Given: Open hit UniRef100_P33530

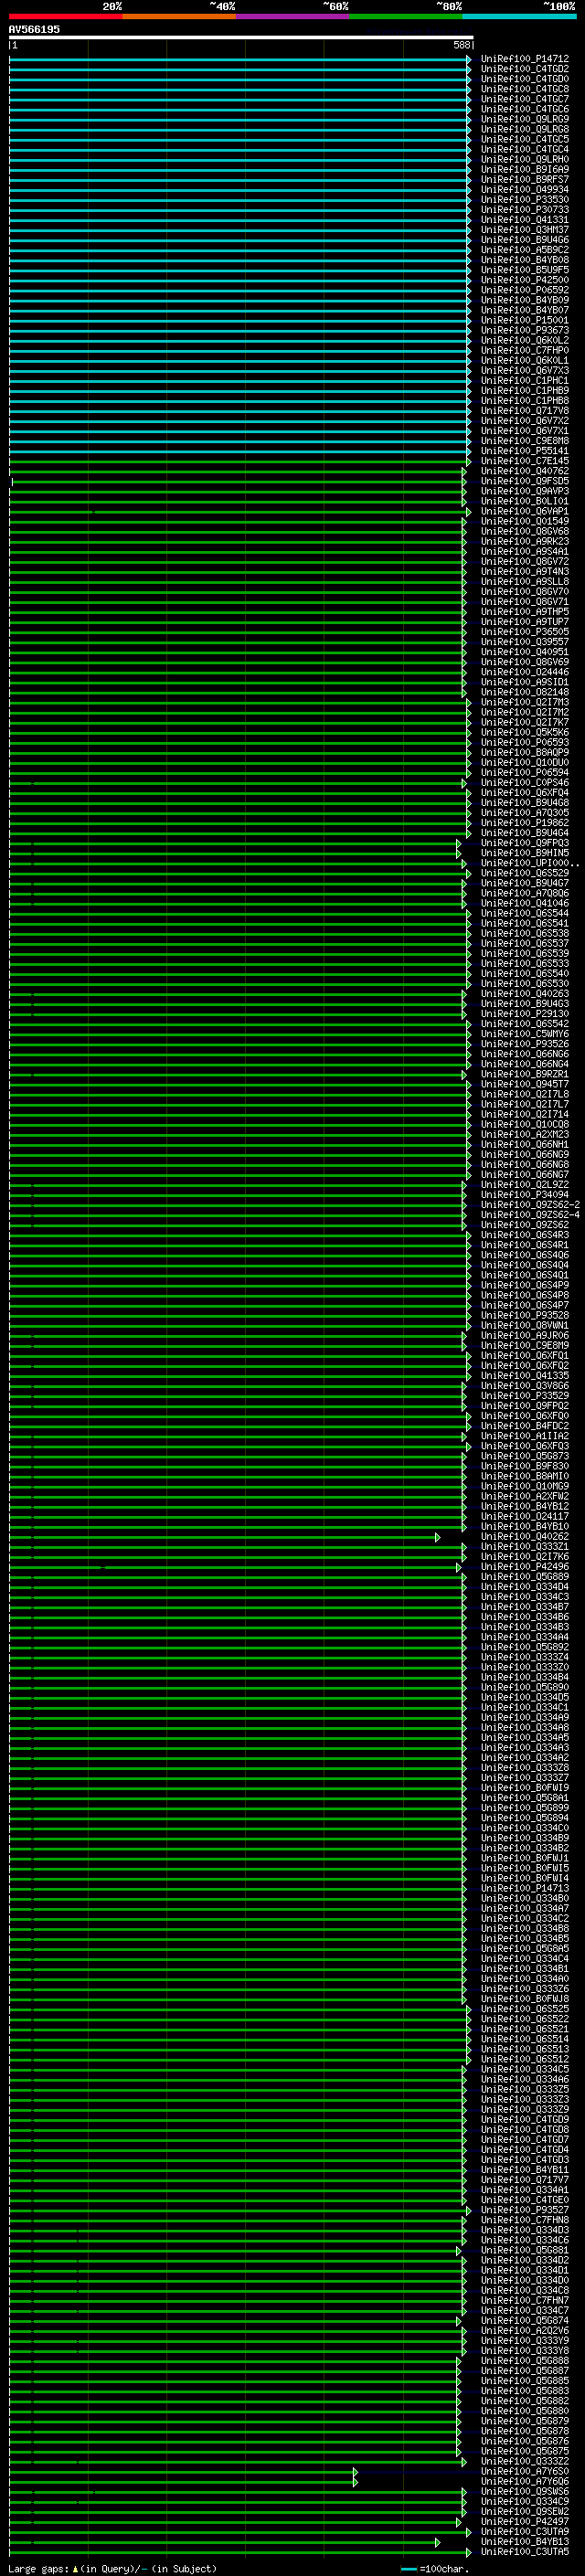Looking at the screenshot, I should click(525, 200).
